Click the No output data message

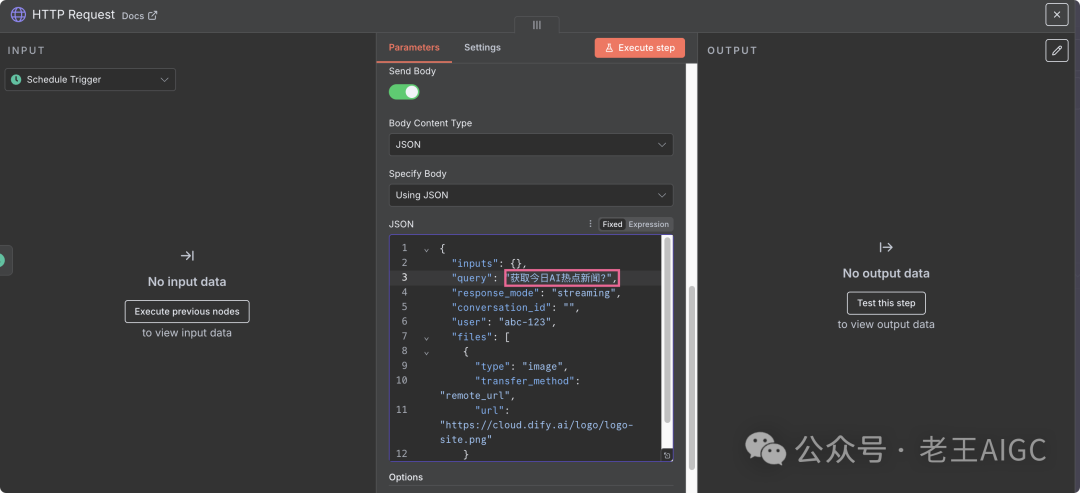(x=886, y=273)
